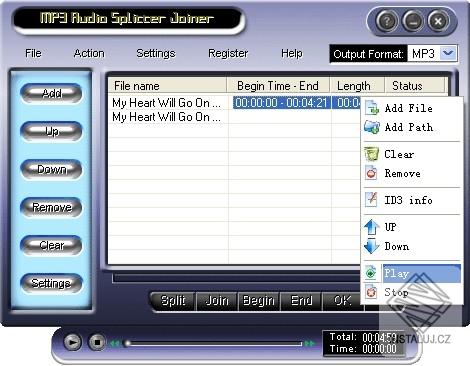Sort by File name column header
Viewport: 470px width, 366px height.
[167, 86]
